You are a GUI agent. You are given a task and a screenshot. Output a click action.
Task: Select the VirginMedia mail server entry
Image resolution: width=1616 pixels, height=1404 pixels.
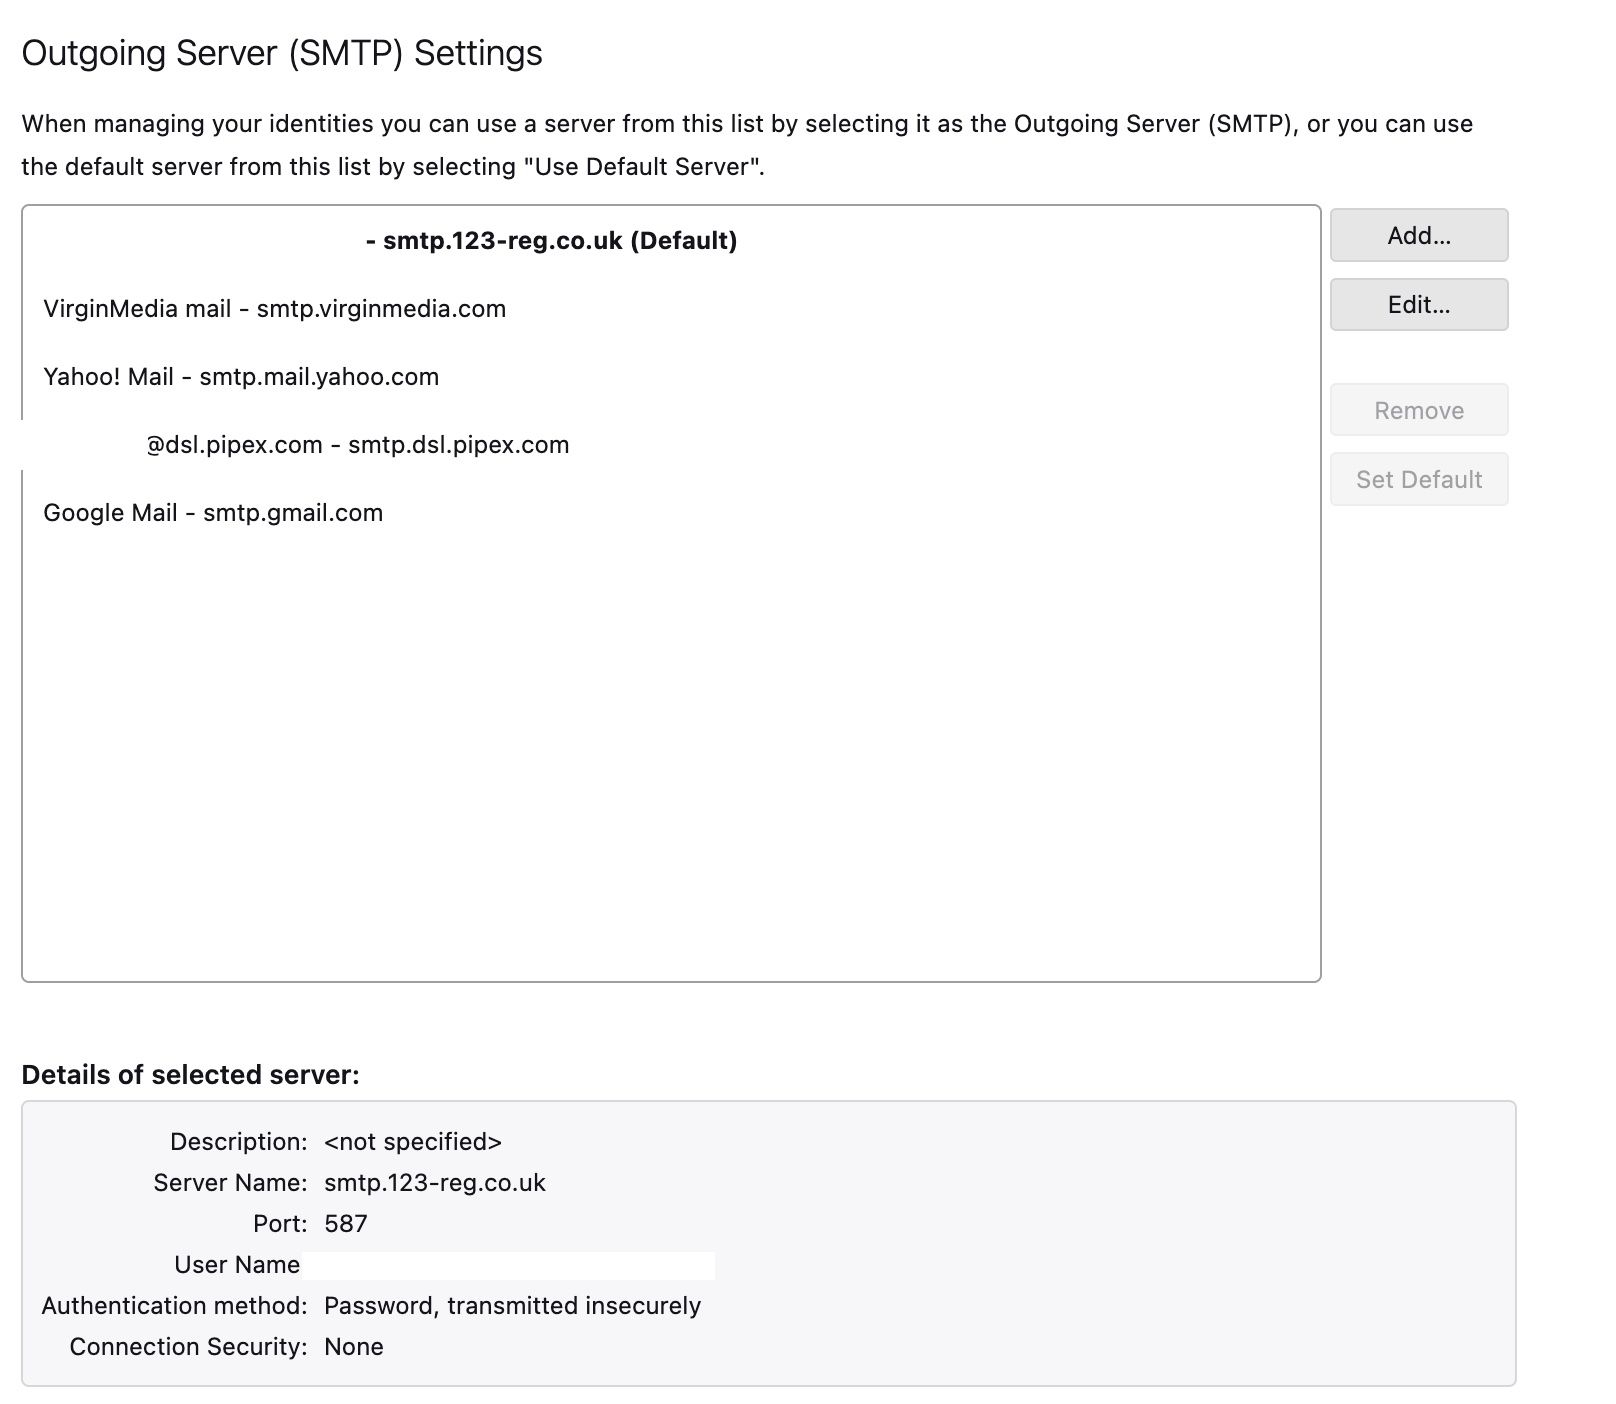click(274, 309)
